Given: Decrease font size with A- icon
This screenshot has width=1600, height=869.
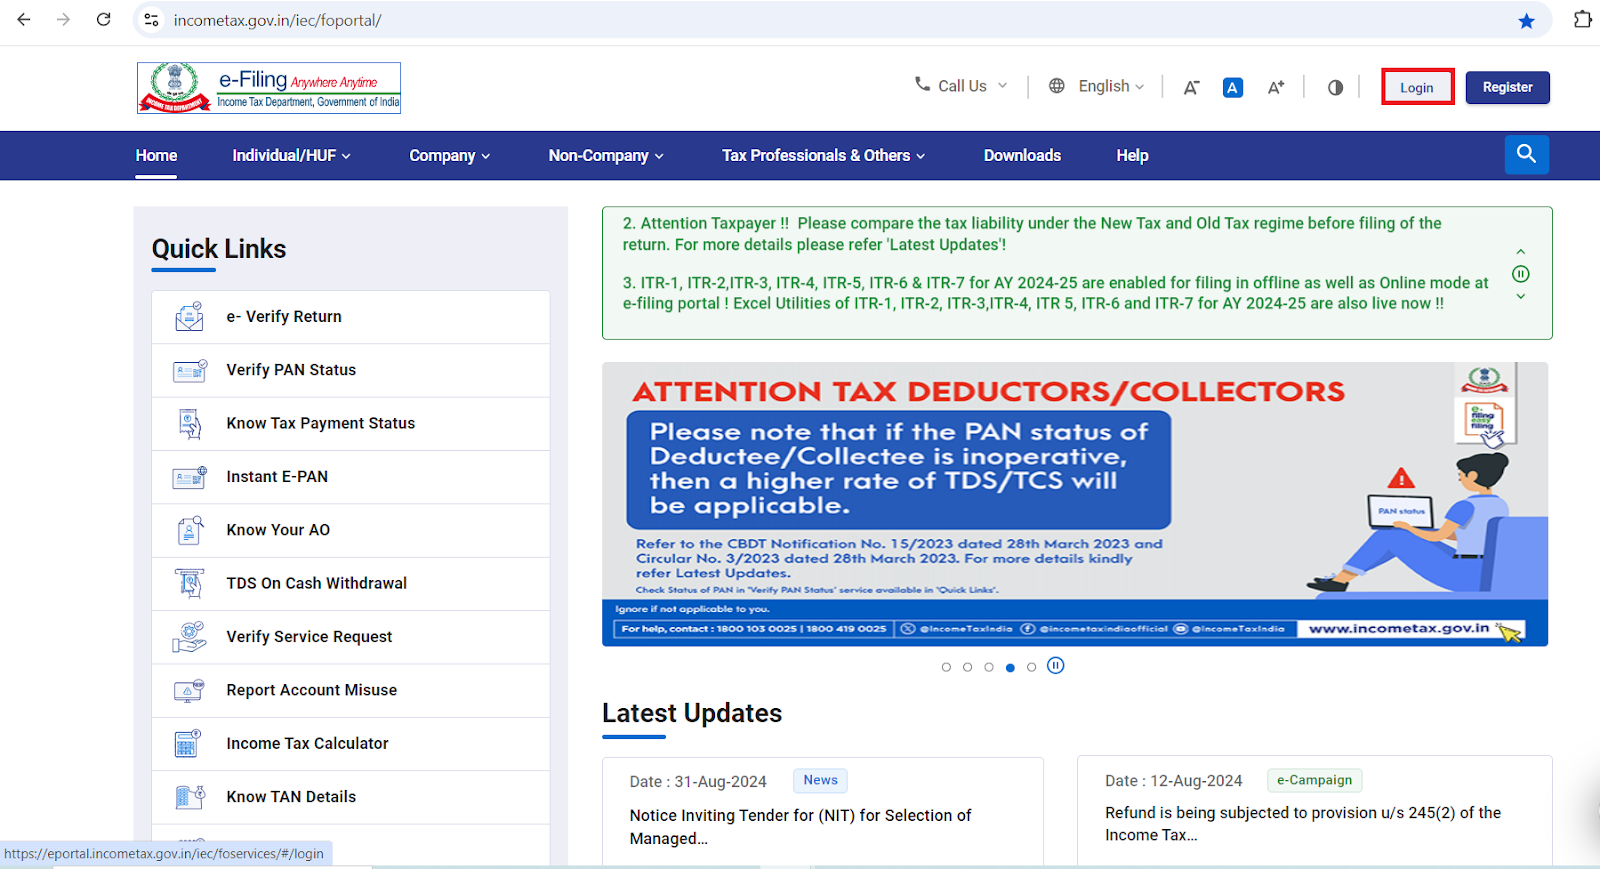Looking at the screenshot, I should click(1191, 88).
